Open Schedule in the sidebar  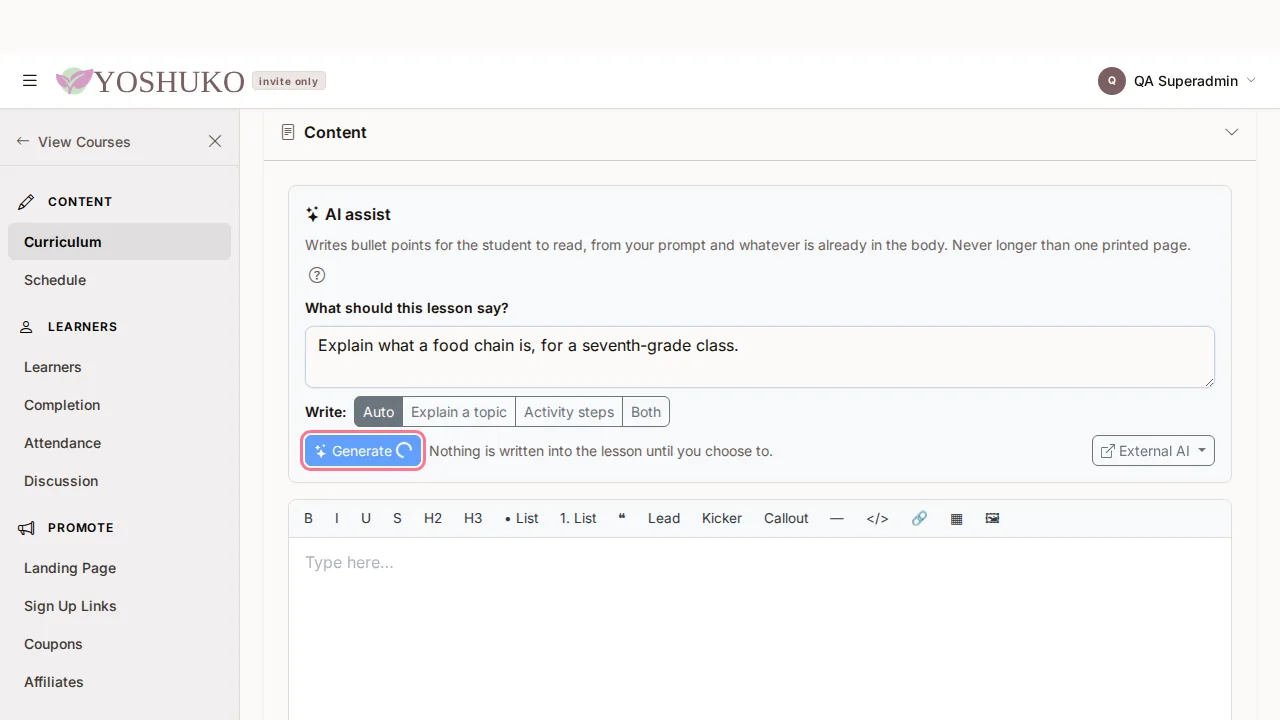coord(119,280)
